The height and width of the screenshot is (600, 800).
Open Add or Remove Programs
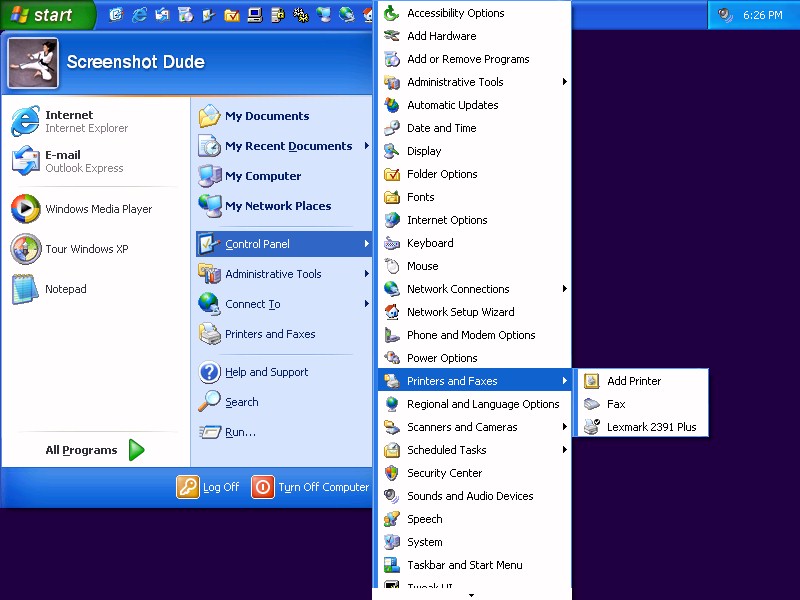pos(468,59)
